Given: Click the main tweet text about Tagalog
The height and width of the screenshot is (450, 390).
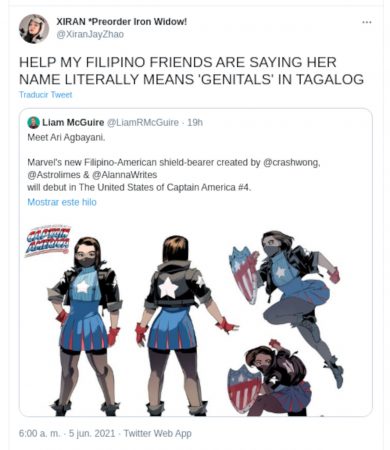Looking at the screenshot, I should pyautogui.click(x=191, y=71).
